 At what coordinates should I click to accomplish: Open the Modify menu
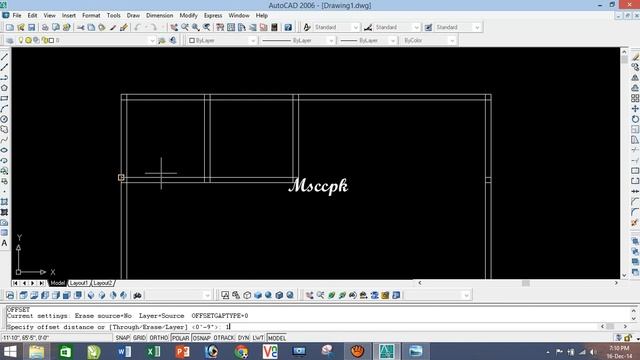pos(189,16)
